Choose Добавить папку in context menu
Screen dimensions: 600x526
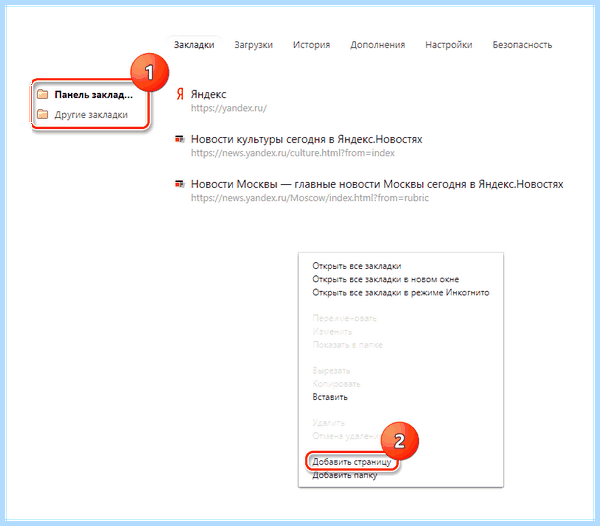345,476
